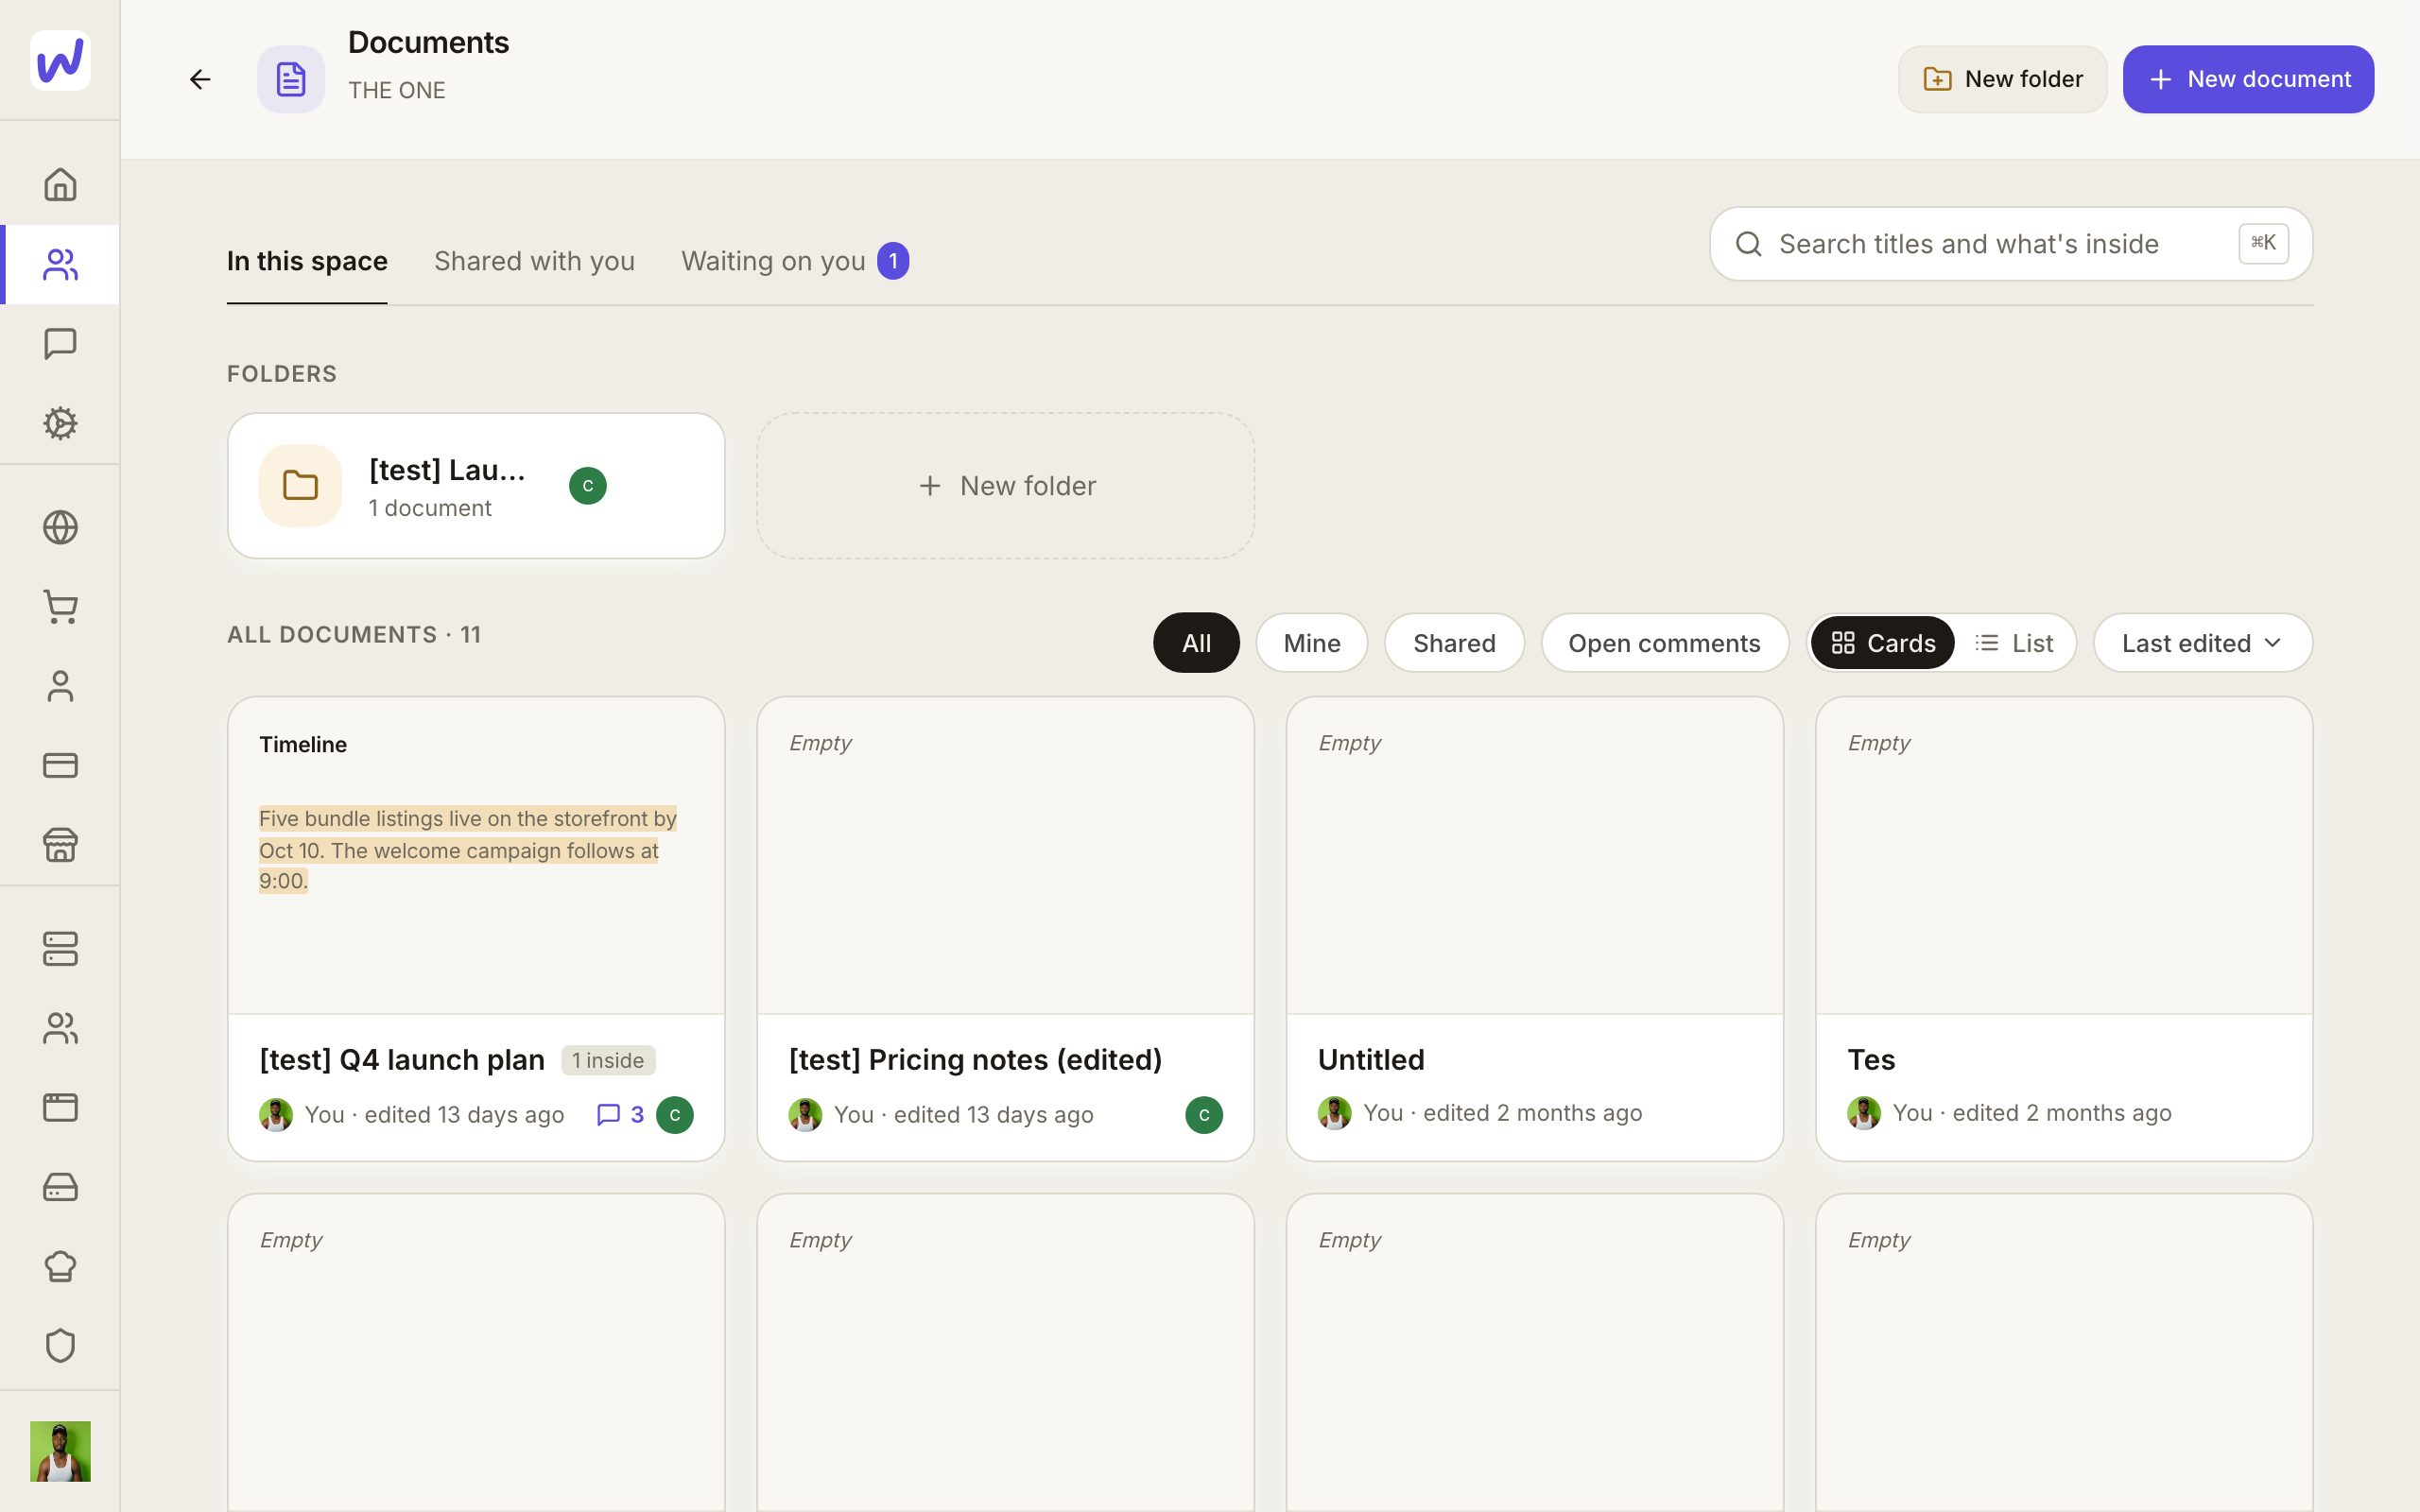This screenshot has width=2420, height=1512.
Task: Click the New folder button in header
Action: click(x=2002, y=79)
